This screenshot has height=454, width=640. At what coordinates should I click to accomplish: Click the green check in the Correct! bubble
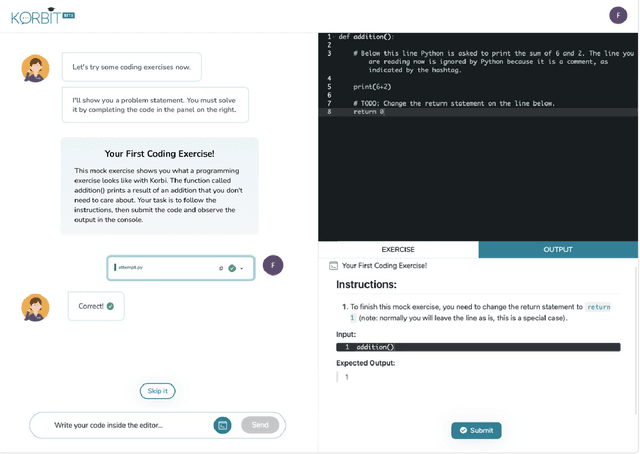[x=110, y=306]
